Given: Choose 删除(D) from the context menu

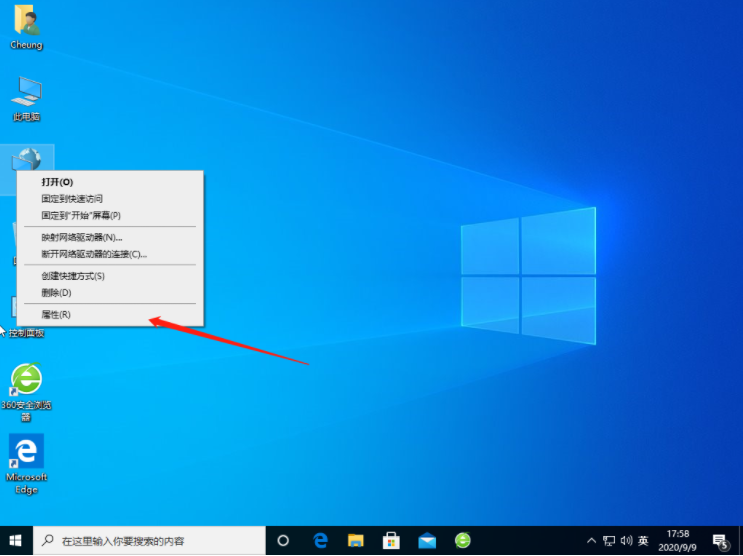Looking at the screenshot, I should [x=57, y=293].
